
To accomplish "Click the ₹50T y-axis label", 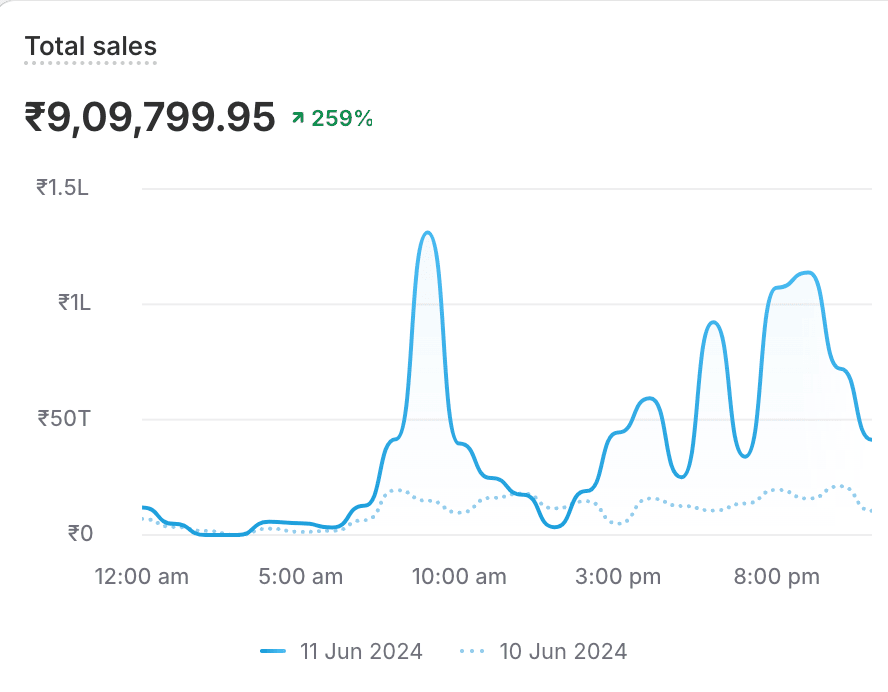I will click(64, 418).
